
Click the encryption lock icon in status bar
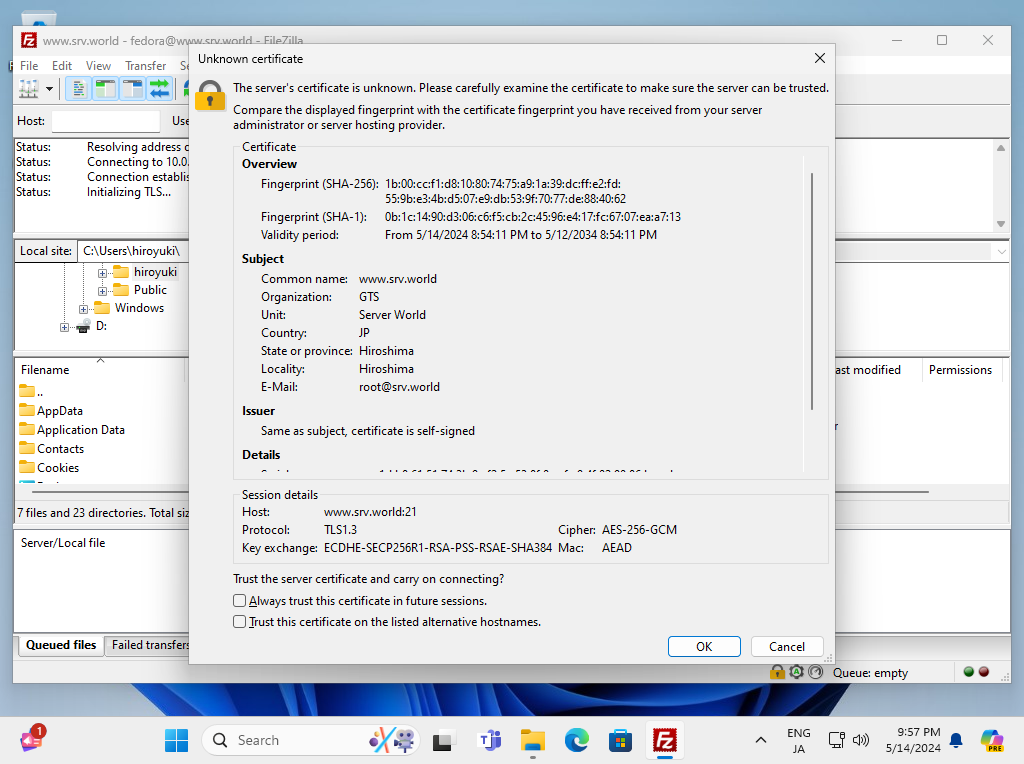[x=777, y=672]
